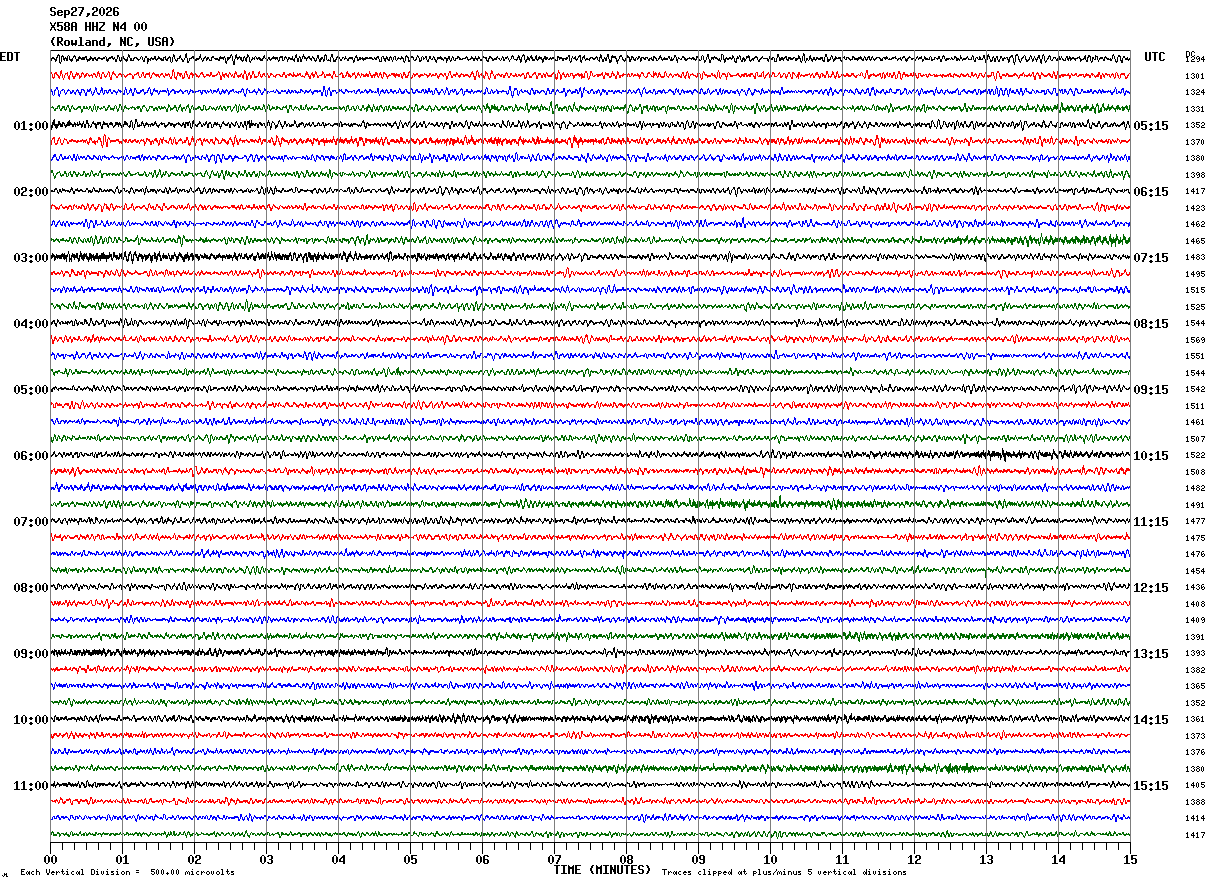Screen dimensions: 1210x886
Task: Click the TIME (MINUTES) axis title
Action: [602, 870]
